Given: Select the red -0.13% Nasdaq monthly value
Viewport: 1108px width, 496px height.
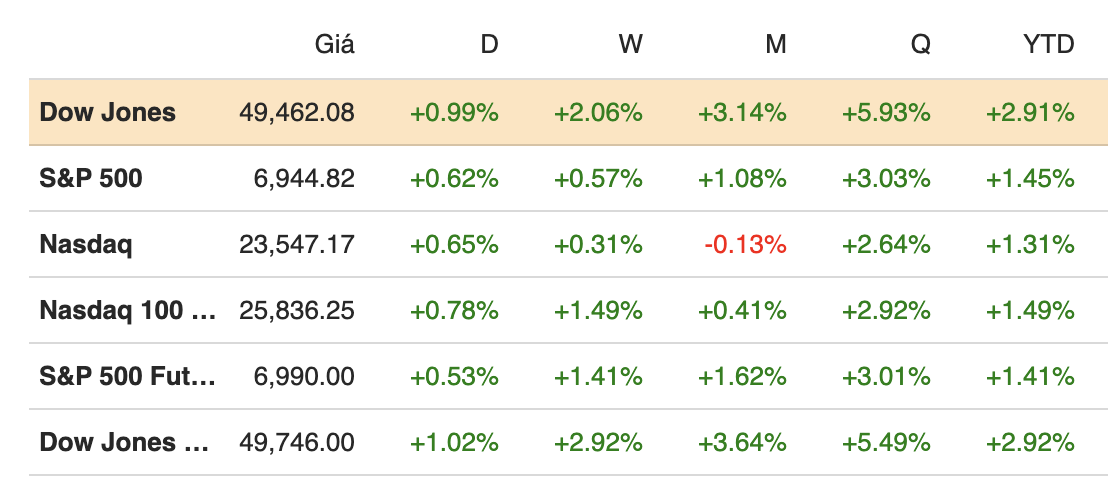Looking at the screenshot, I should tap(744, 244).
